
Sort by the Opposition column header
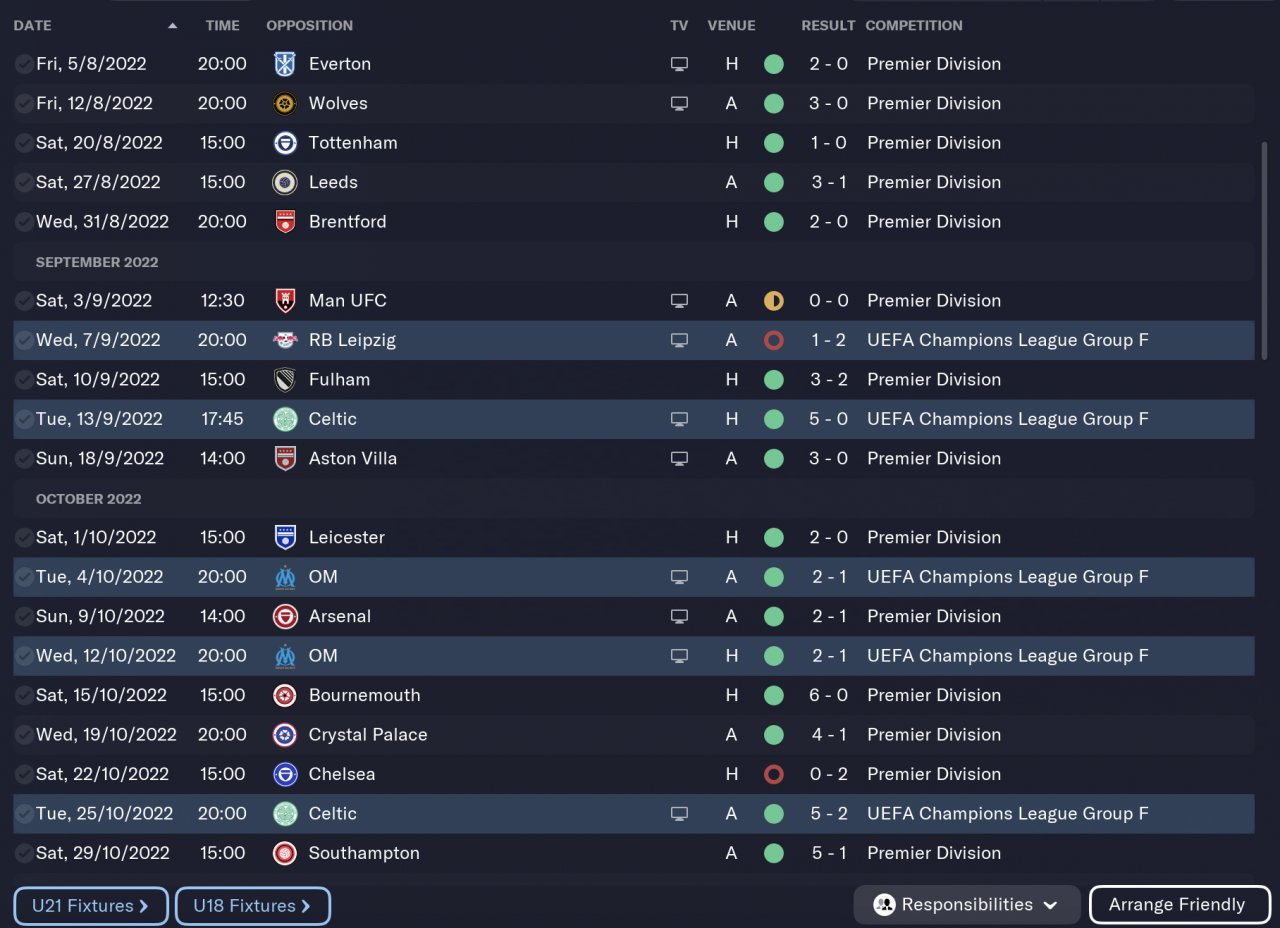pyautogui.click(x=309, y=26)
